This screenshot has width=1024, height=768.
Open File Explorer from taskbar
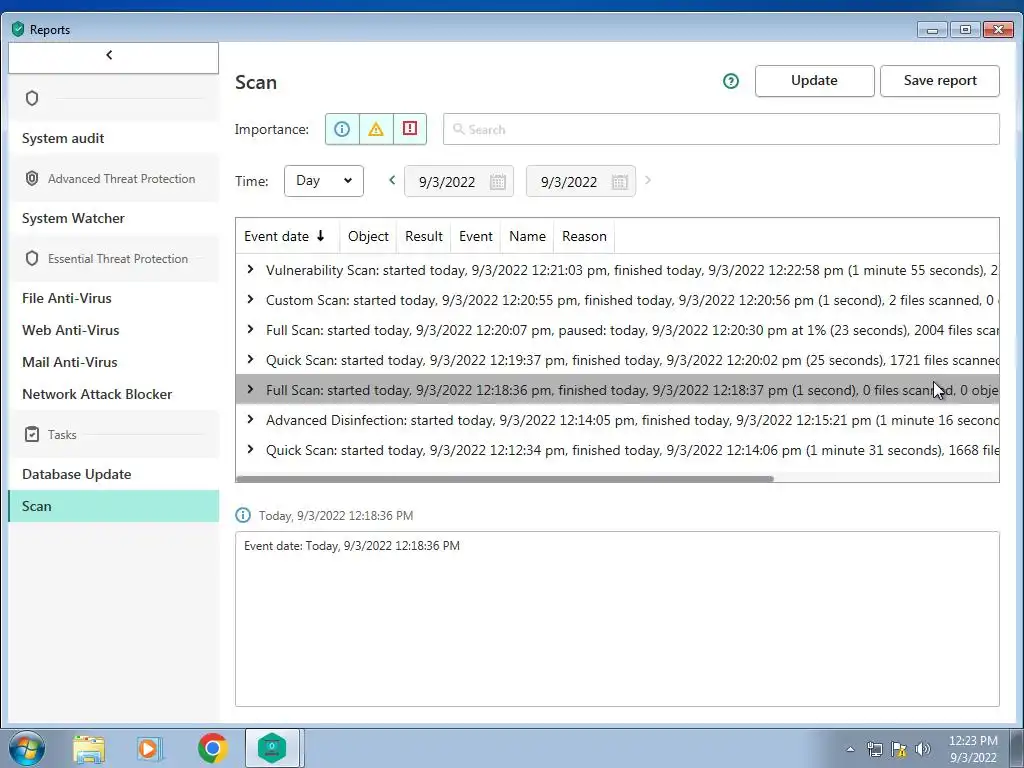coord(89,749)
